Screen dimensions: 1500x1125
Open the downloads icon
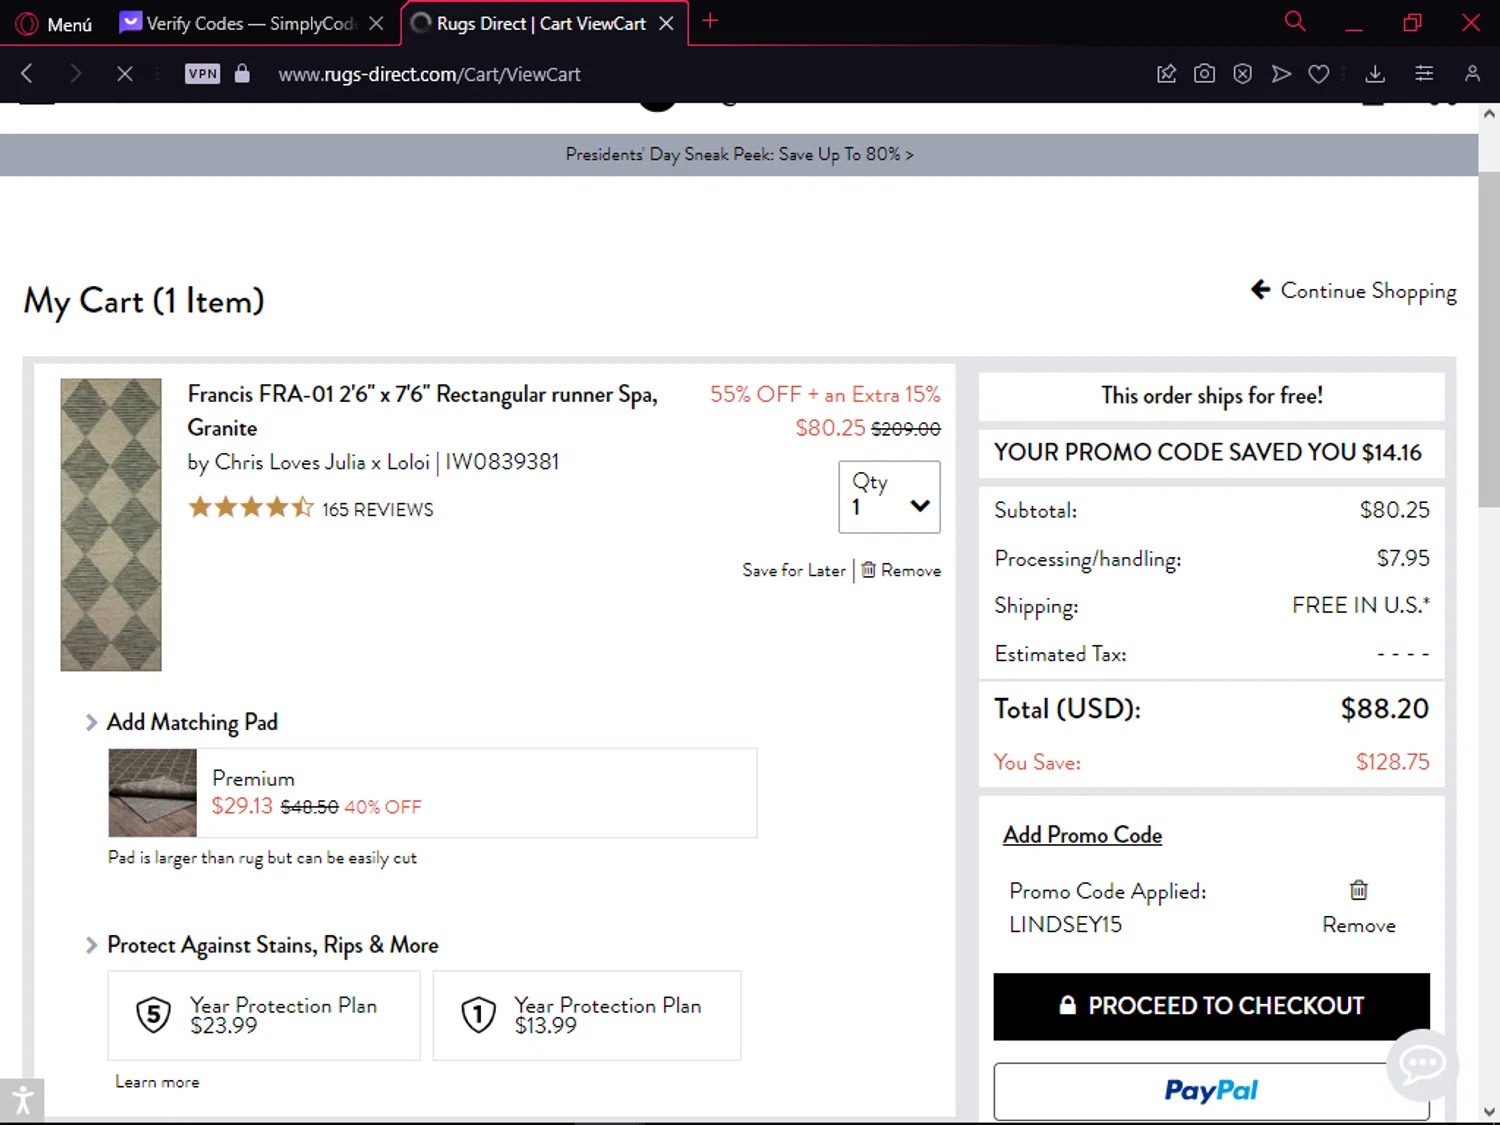[1375, 73]
